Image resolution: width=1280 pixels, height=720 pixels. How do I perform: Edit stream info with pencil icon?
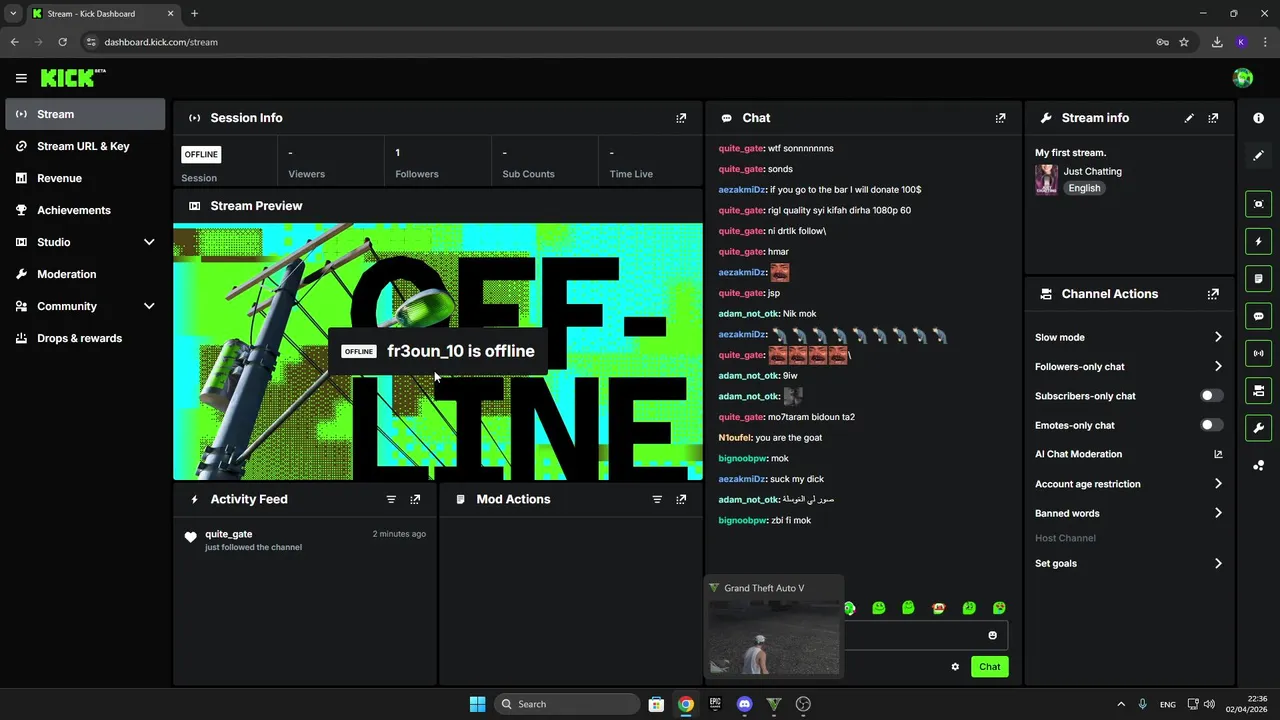1189,118
